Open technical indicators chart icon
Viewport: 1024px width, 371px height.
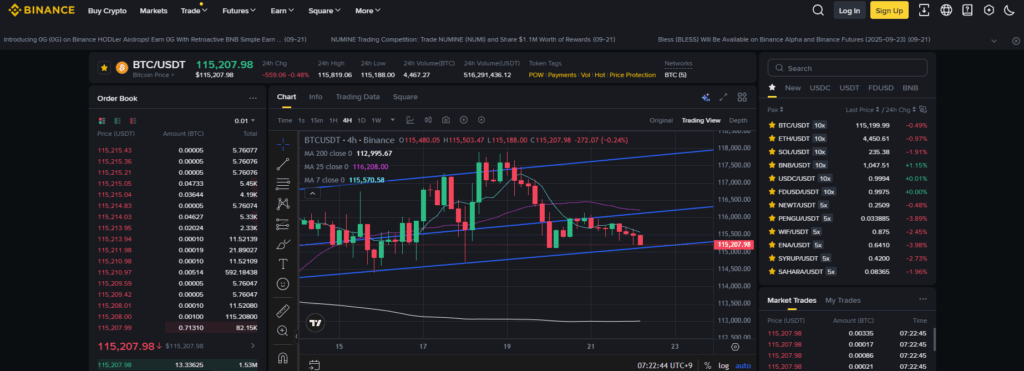410,120
